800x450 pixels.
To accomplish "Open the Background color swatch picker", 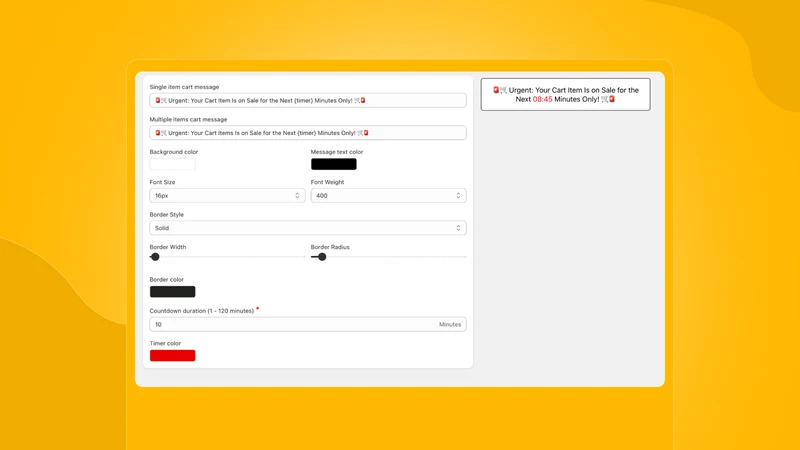I will coord(172,164).
